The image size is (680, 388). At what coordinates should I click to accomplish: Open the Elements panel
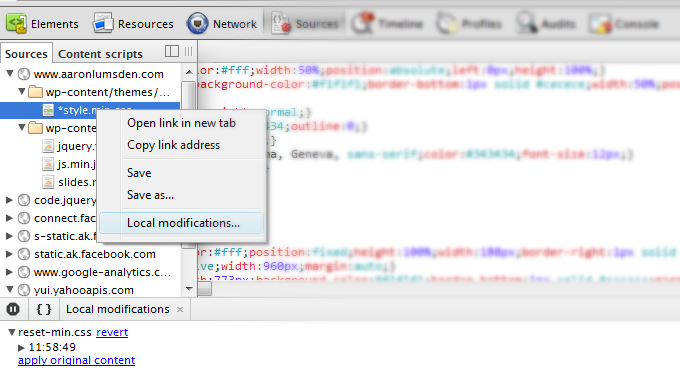click(x=42, y=24)
